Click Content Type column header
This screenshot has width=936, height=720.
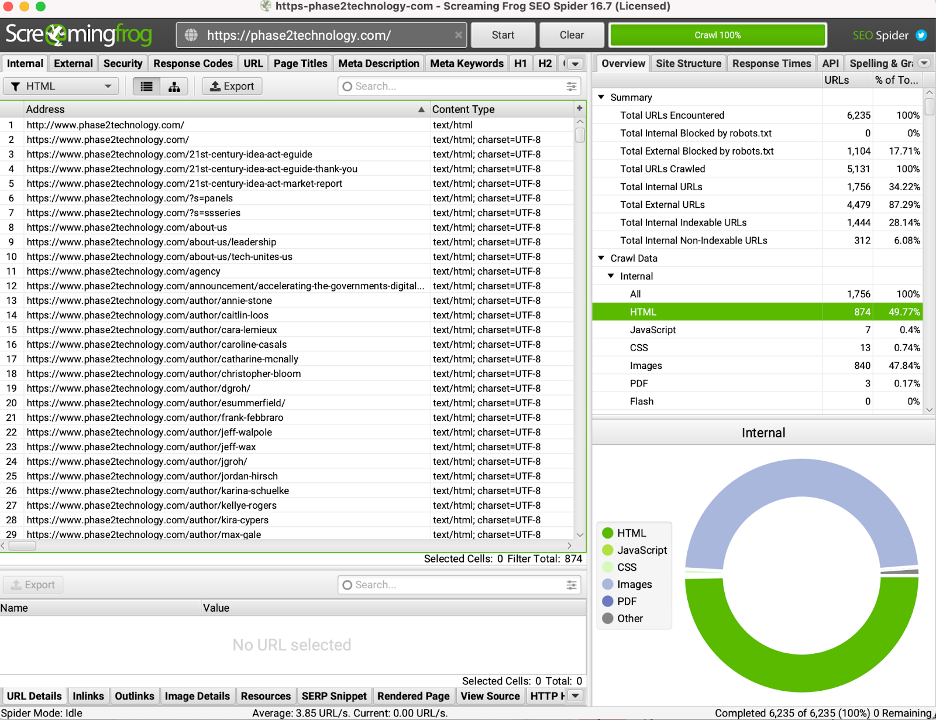click(x=501, y=109)
